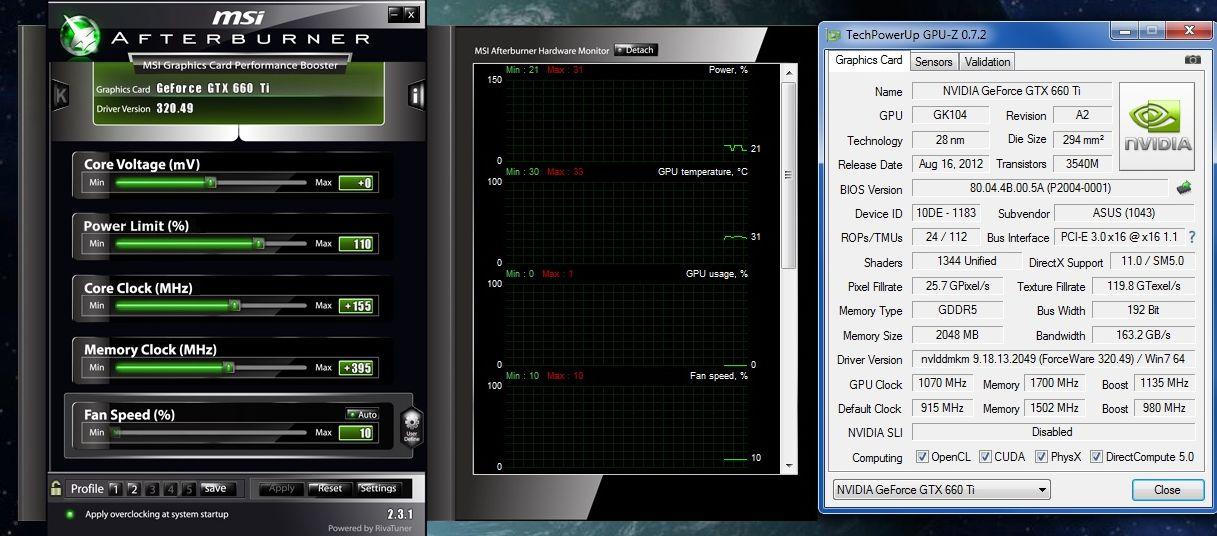The width and height of the screenshot is (1217, 536).
Task: Click the NVIDIA SLI Disabled field
Action: point(1053,433)
